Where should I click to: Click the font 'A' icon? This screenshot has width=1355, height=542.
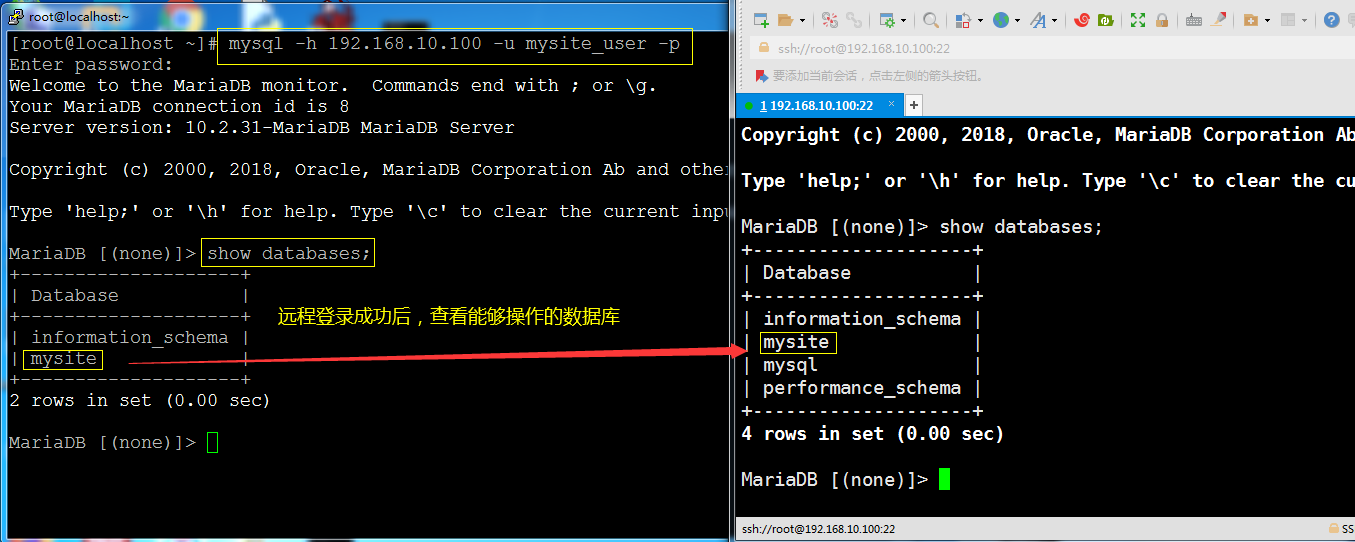click(x=1038, y=20)
